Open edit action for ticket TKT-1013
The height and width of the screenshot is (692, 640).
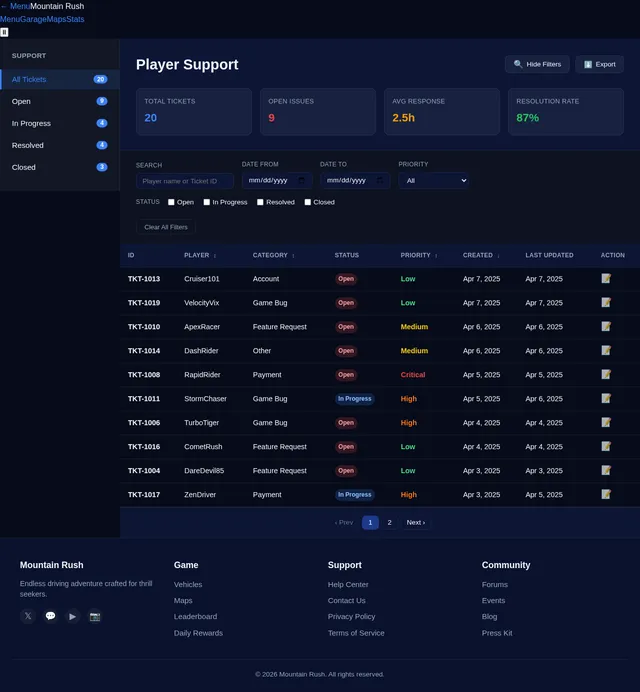pos(606,278)
